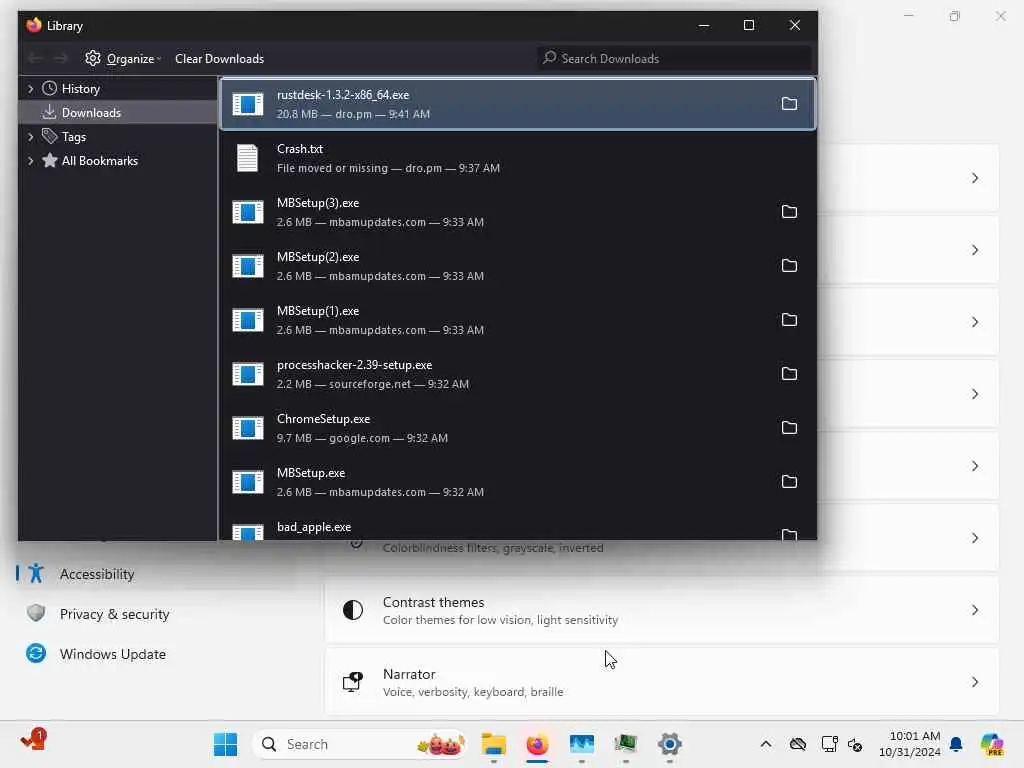Click the rustdesk executable file icon
1024x768 pixels.
tap(248, 104)
